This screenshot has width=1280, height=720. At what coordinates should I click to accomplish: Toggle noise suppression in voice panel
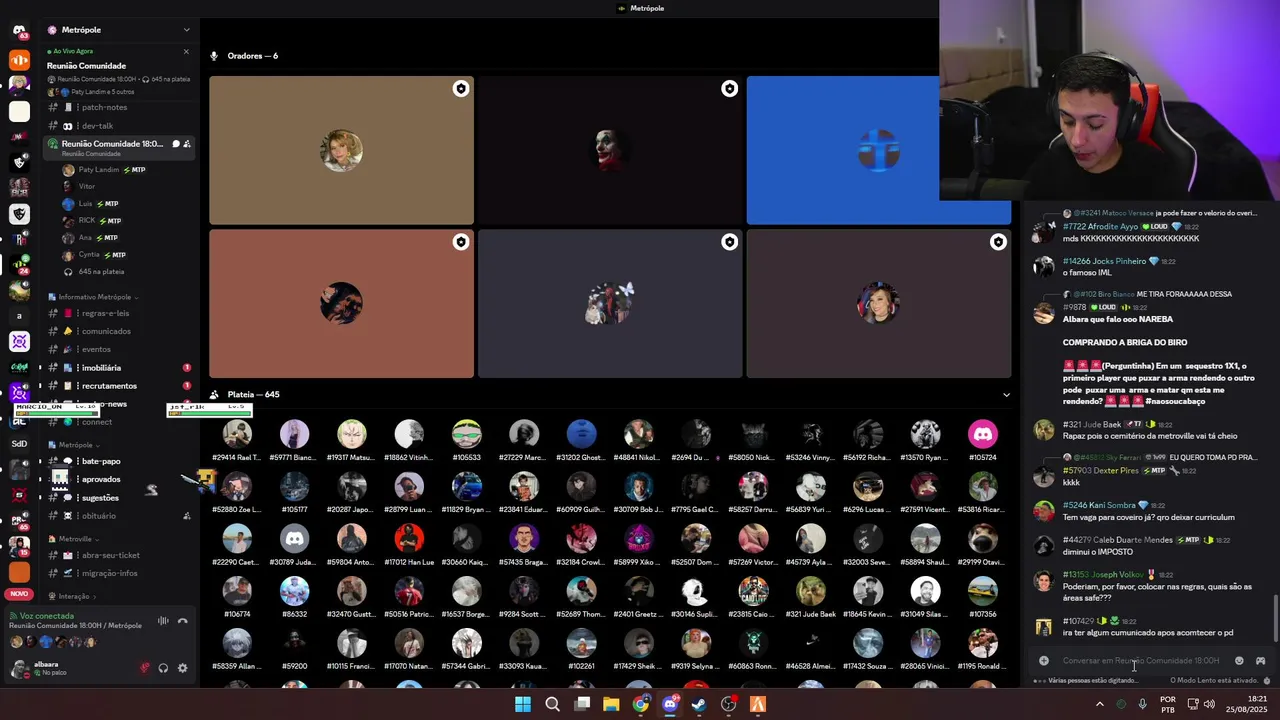tap(163, 621)
